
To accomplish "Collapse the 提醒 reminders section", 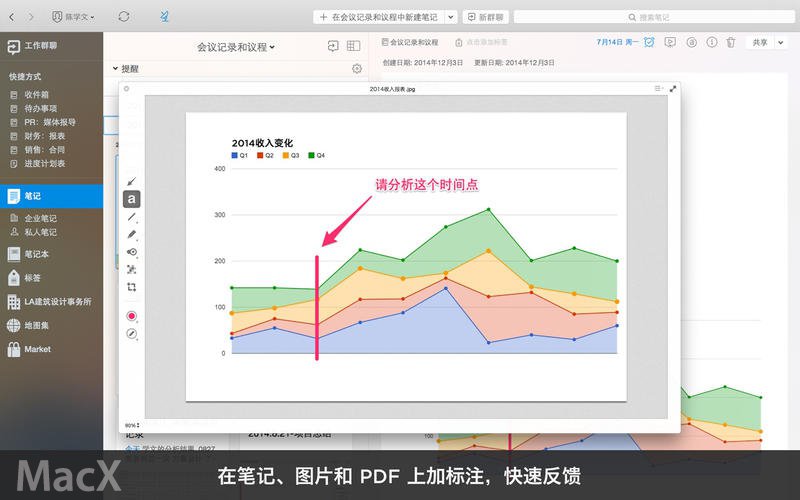I will point(115,69).
